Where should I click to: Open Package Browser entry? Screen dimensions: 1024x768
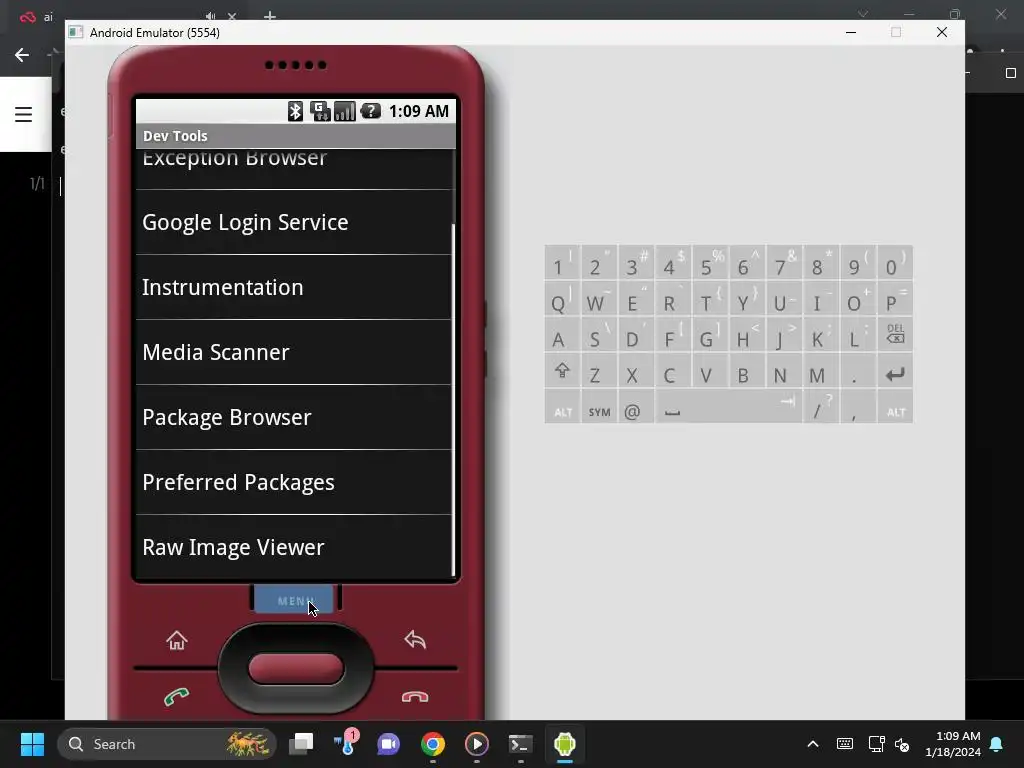coord(293,417)
